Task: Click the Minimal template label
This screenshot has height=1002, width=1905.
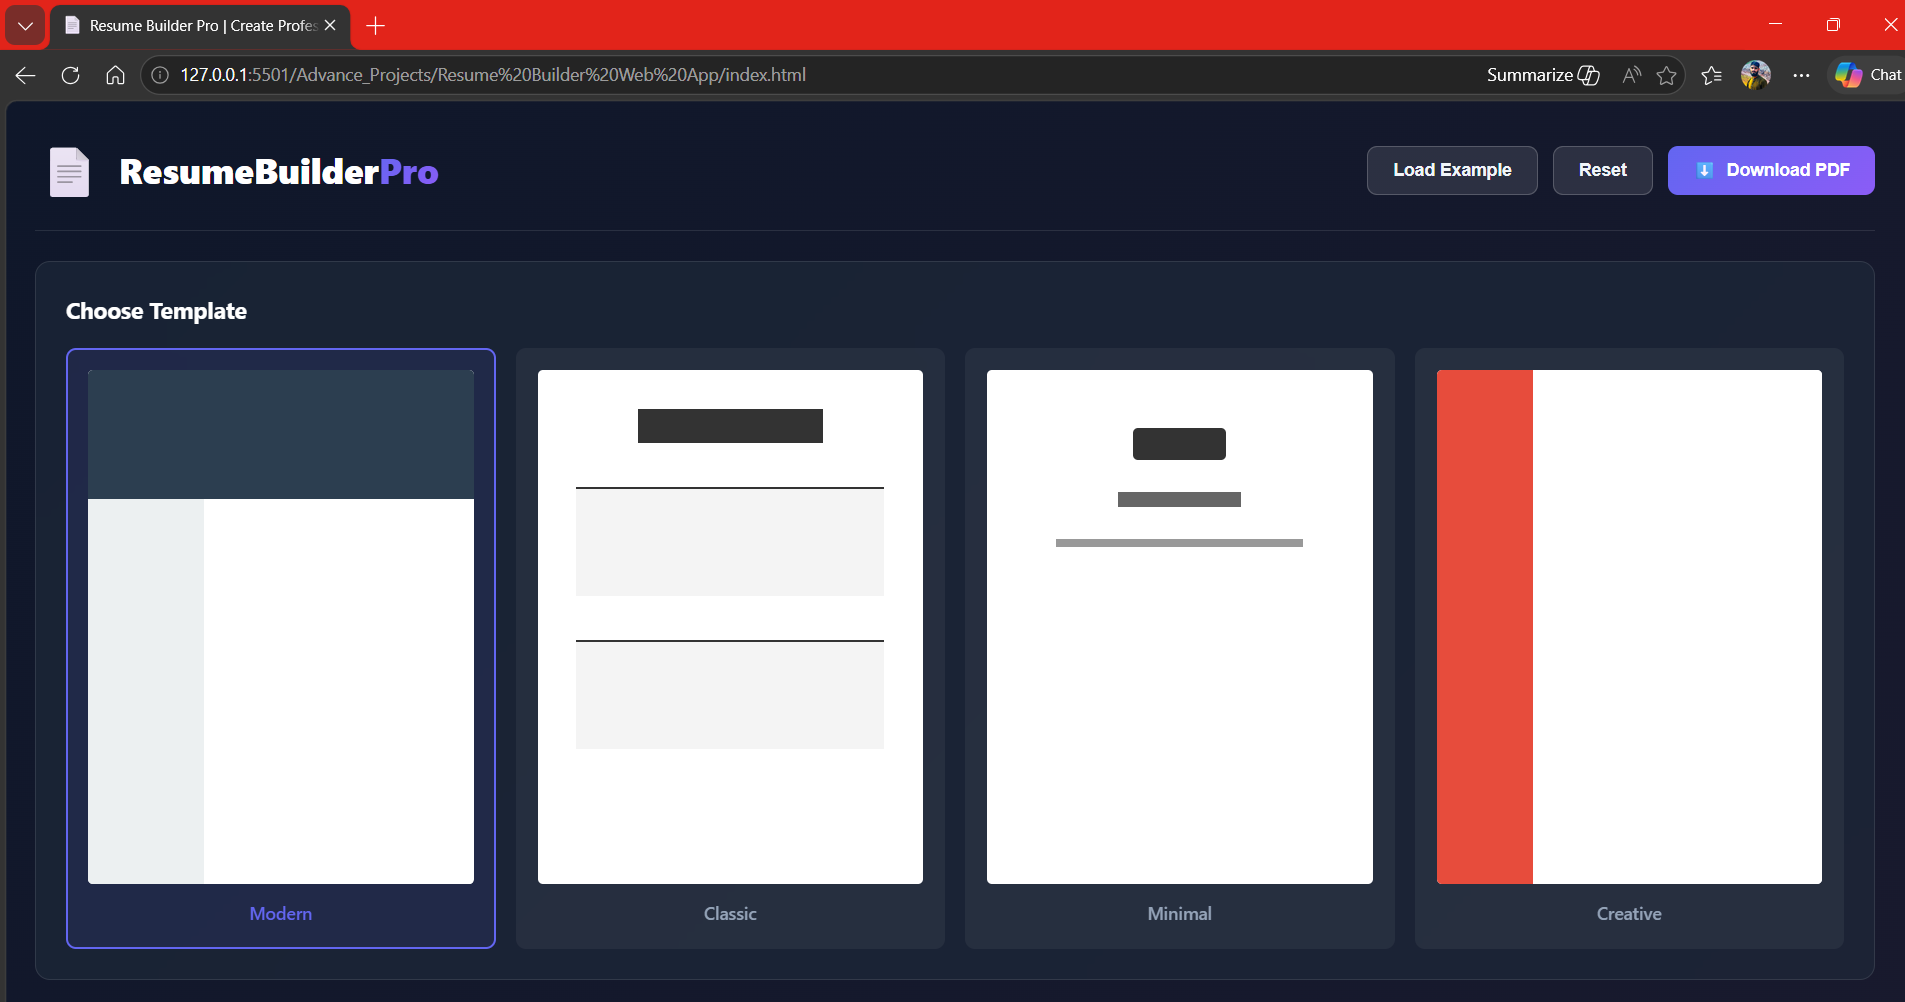Action: (x=1180, y=914)
